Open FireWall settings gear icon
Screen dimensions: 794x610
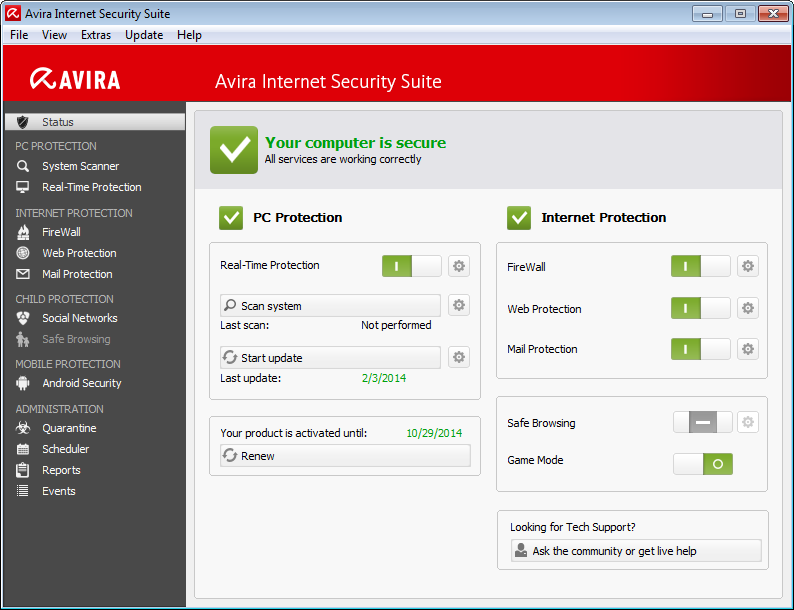(747, 266)
